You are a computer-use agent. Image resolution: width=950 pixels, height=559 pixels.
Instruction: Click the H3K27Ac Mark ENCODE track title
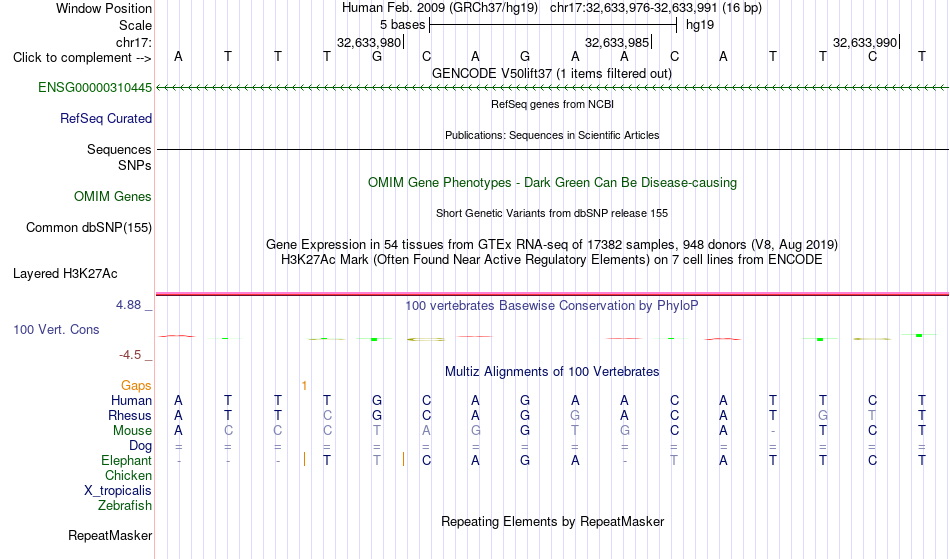[552, 260]
